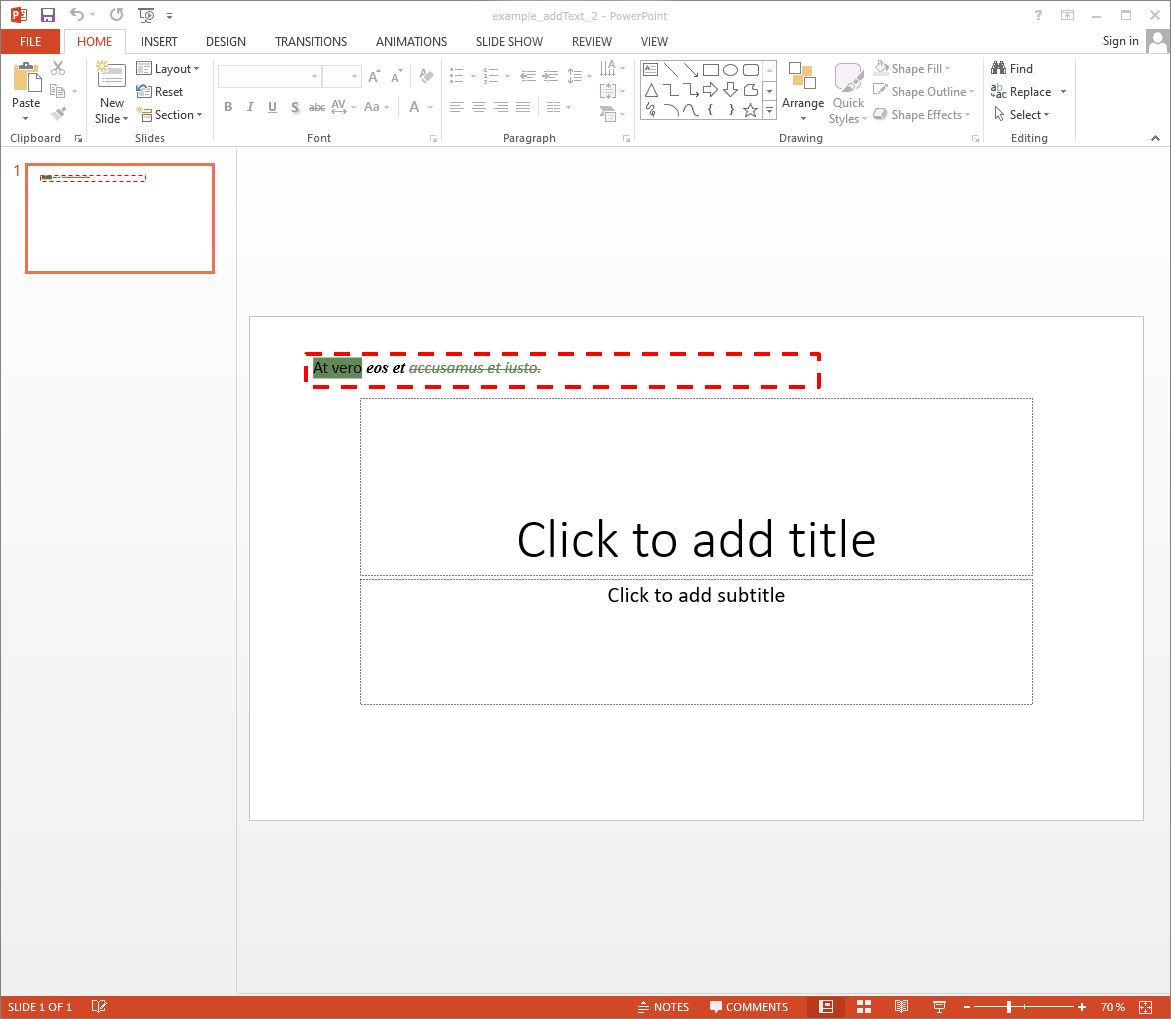This screenshot has height=1019, width=1171.
Task: Click the Reset button in Slides group
Action: pyautogui.click(x=160, y=91)
